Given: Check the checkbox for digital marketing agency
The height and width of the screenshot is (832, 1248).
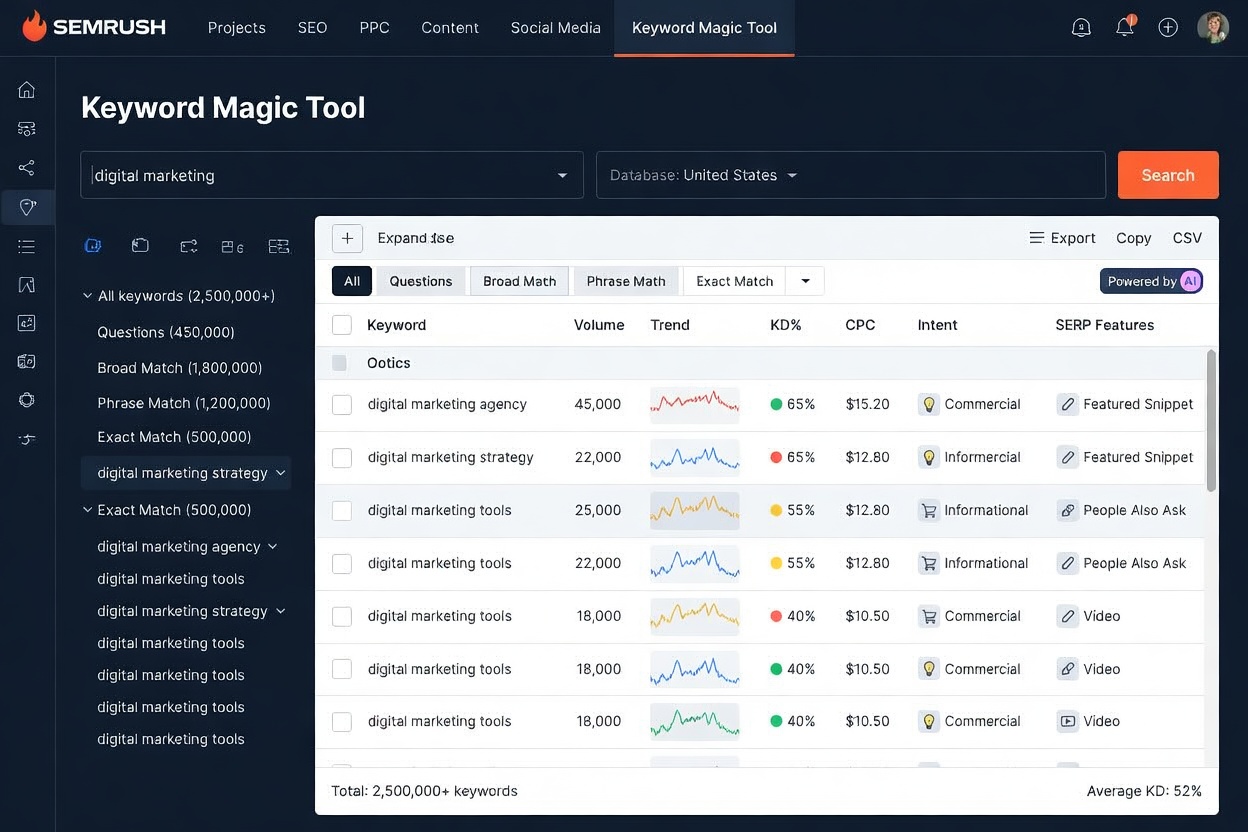Looking at the screenshot, I should [341, 404].
